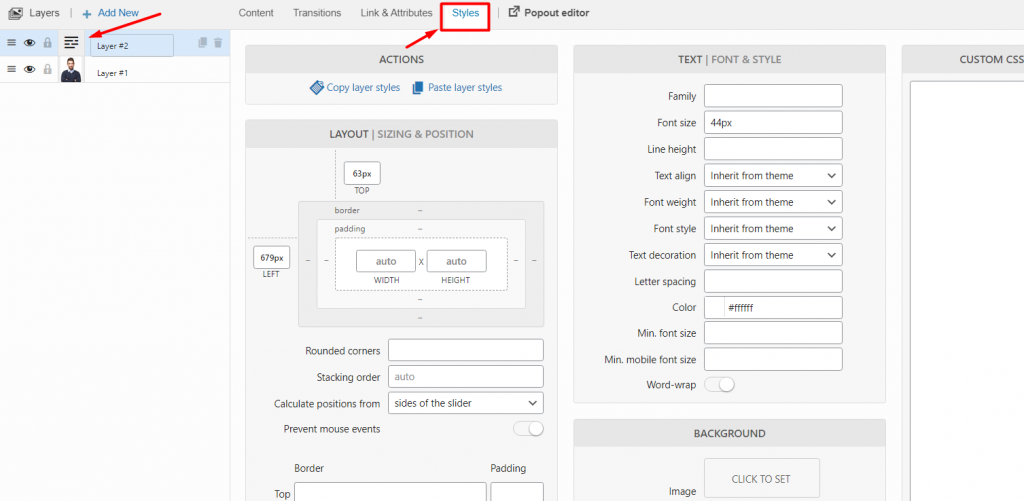Click Add New layer link

118,13
